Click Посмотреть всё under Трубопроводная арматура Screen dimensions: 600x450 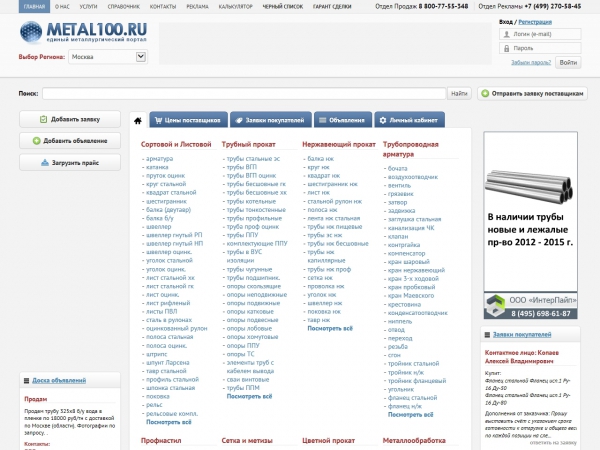pos(411,414)
